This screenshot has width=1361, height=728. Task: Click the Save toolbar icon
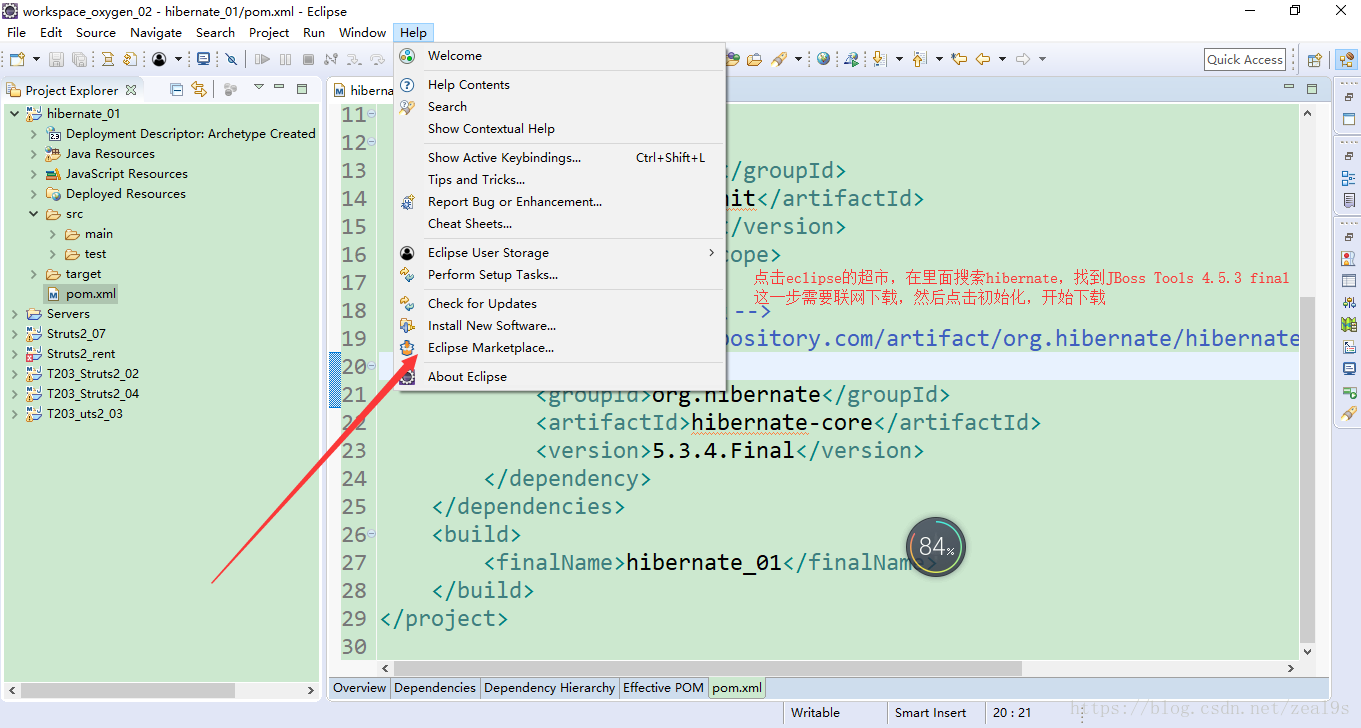tap(56, 60)
